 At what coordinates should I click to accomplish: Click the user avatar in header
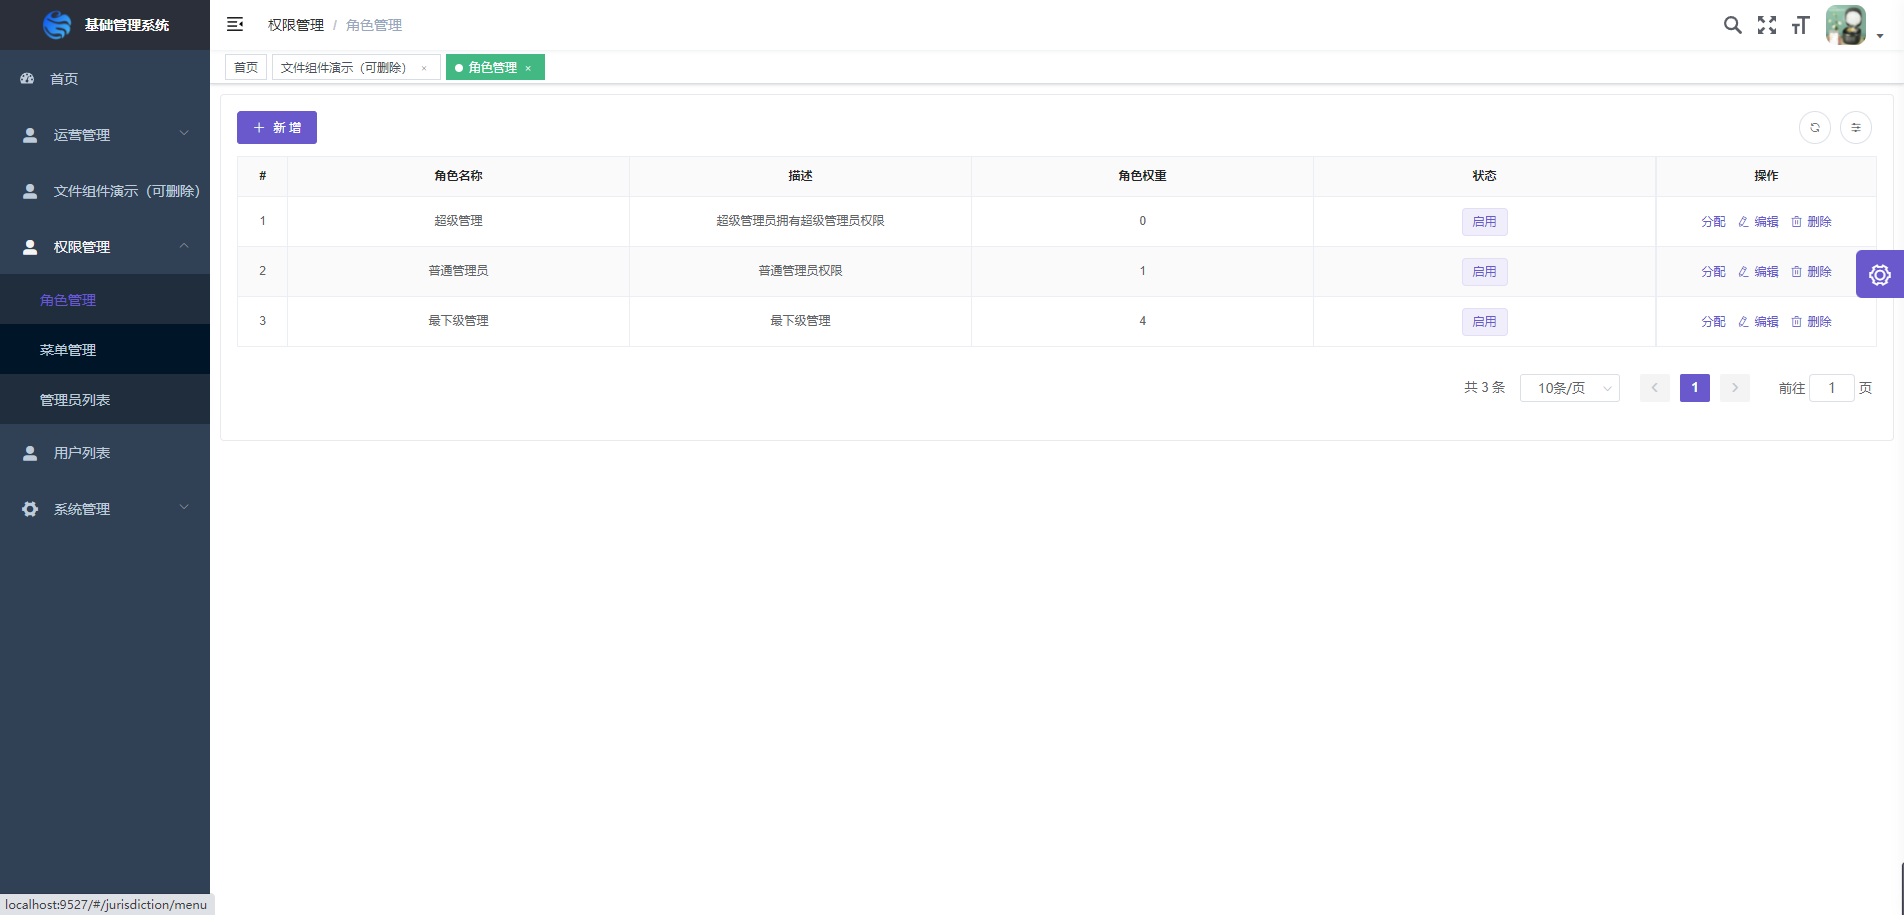(x=1845, y=25)
